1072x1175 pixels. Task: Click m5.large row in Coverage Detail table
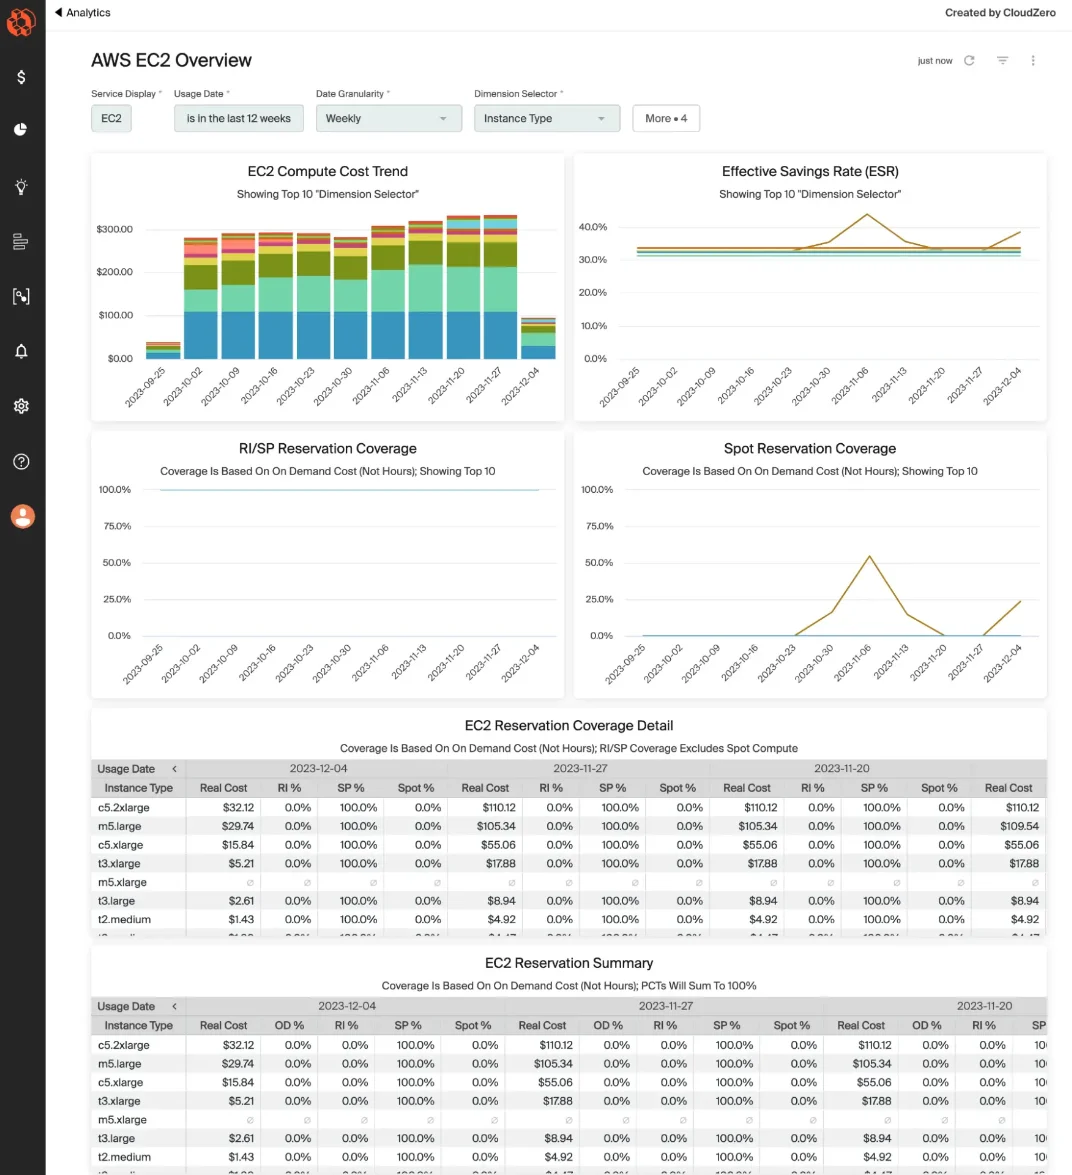[x=569, y=827]
